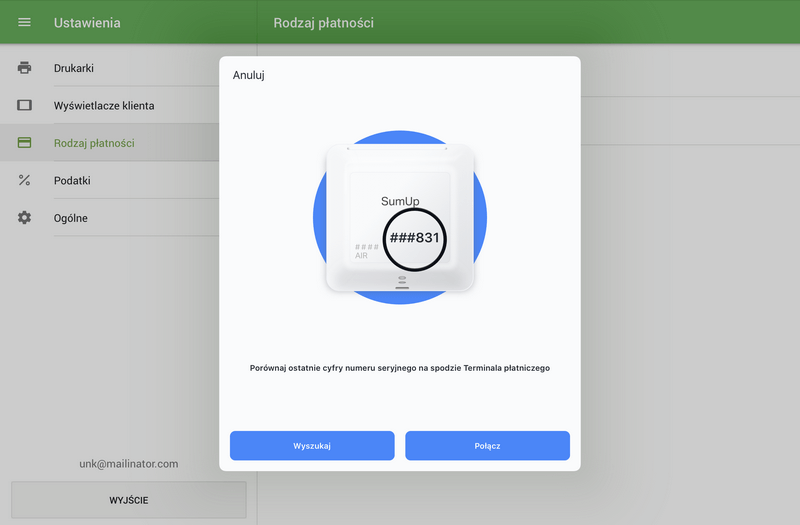The image size is (800, 525).
Task: Click the serial number comparison instruction text
Action: (400, 368)
